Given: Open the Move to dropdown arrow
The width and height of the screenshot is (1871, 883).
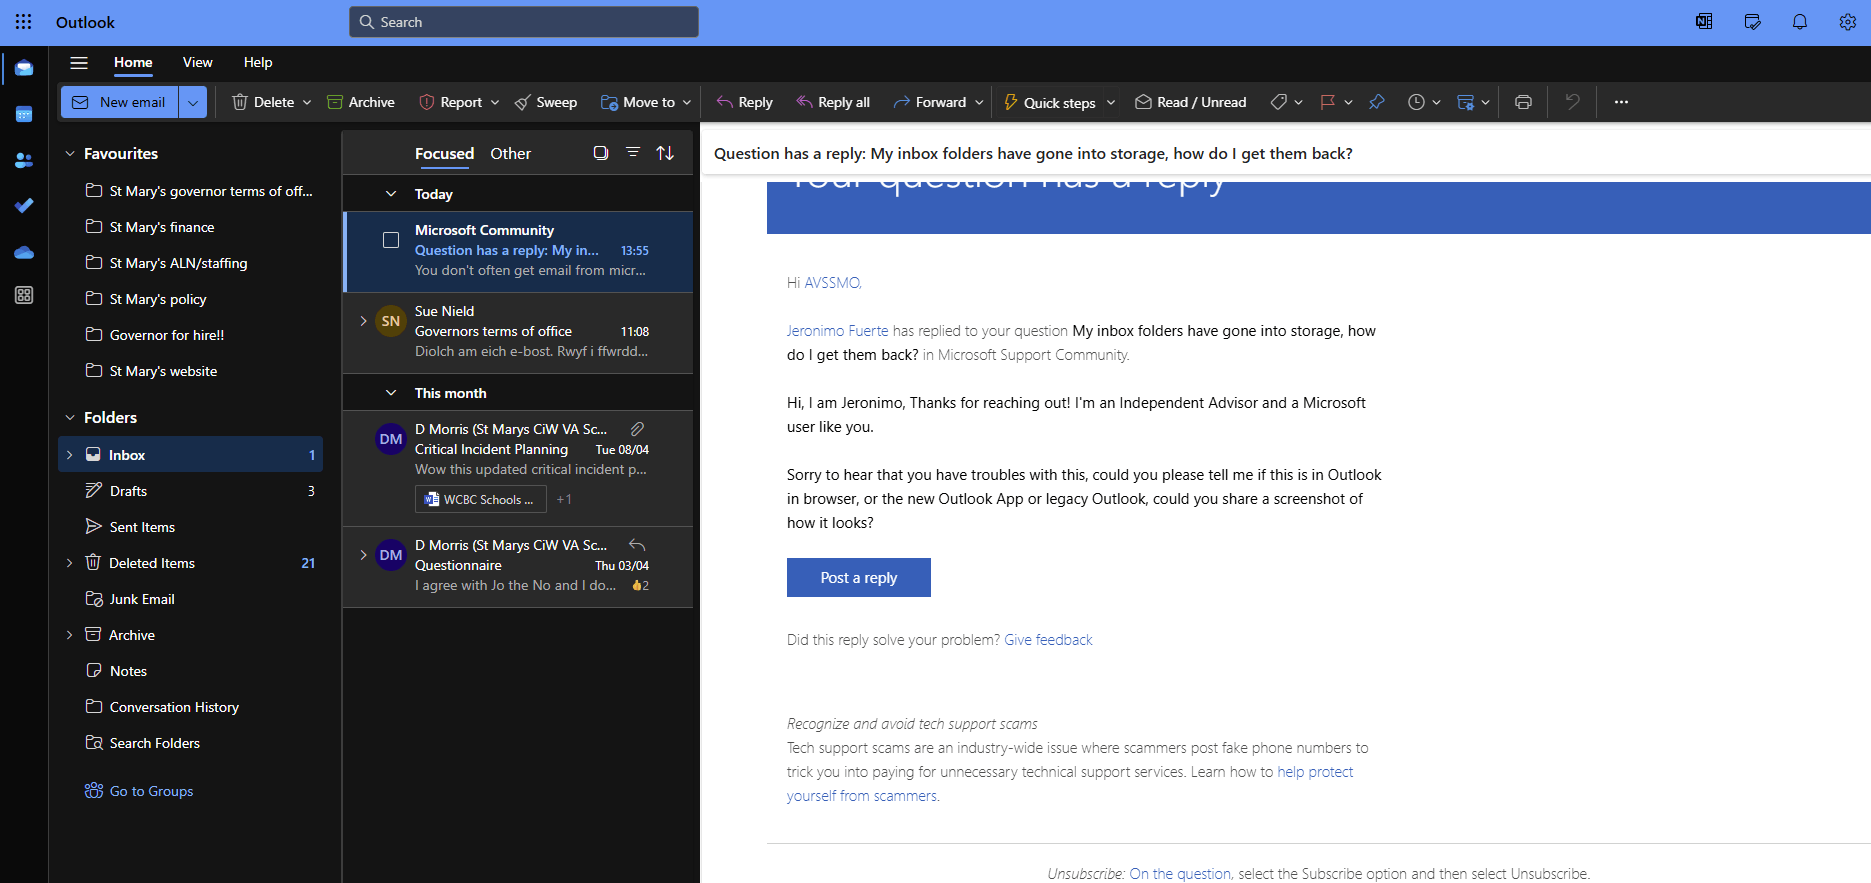Looking at the screenshot, I should (x=687, y=102).
